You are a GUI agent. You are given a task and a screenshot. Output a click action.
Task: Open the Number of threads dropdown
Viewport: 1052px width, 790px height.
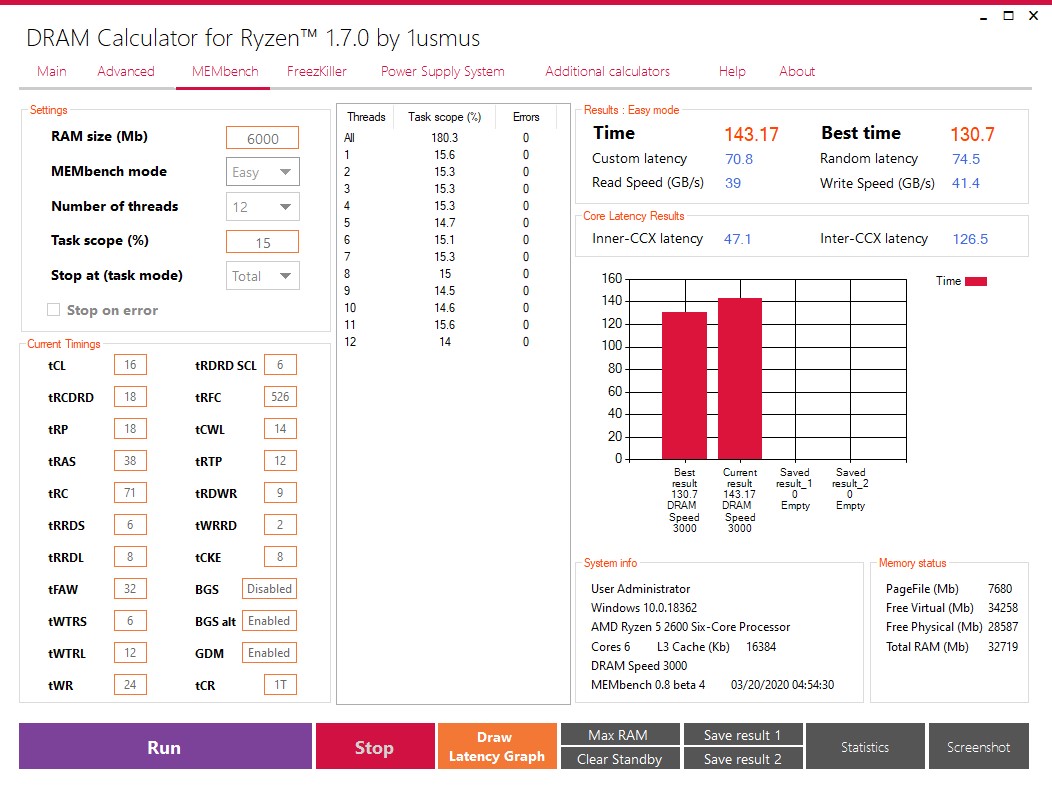pos(262,207)
